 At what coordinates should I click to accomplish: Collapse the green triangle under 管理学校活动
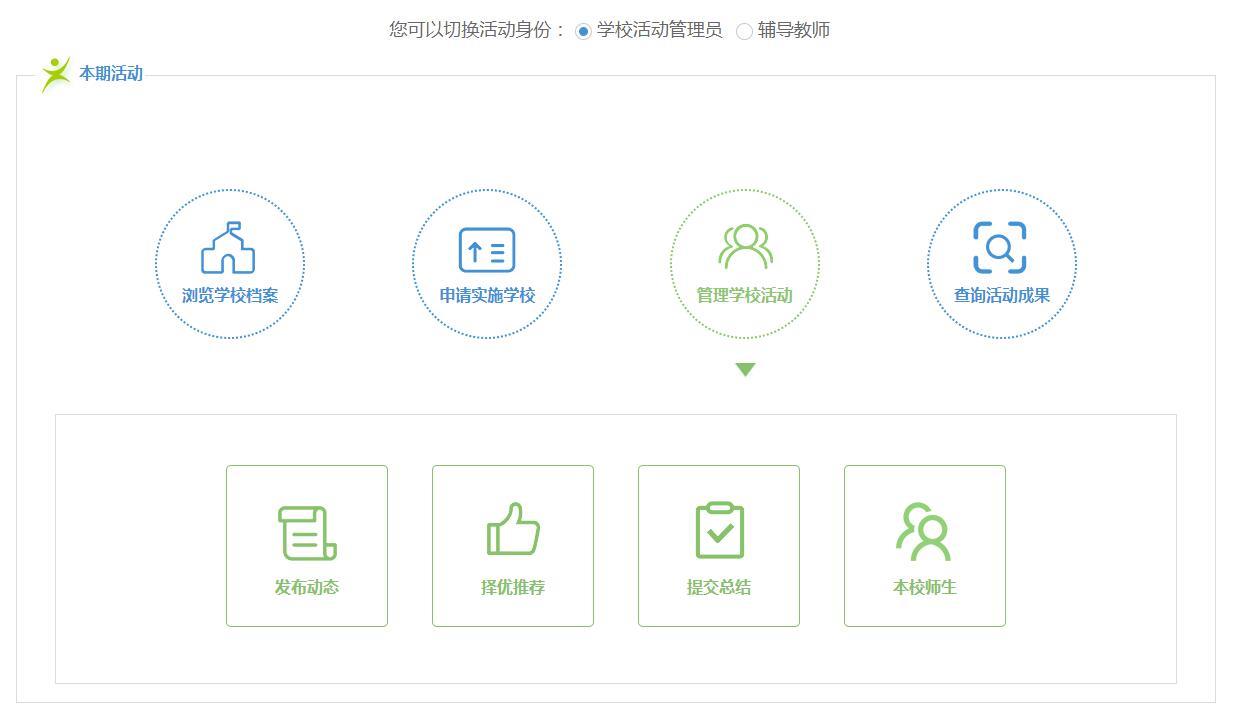[745, 370]
